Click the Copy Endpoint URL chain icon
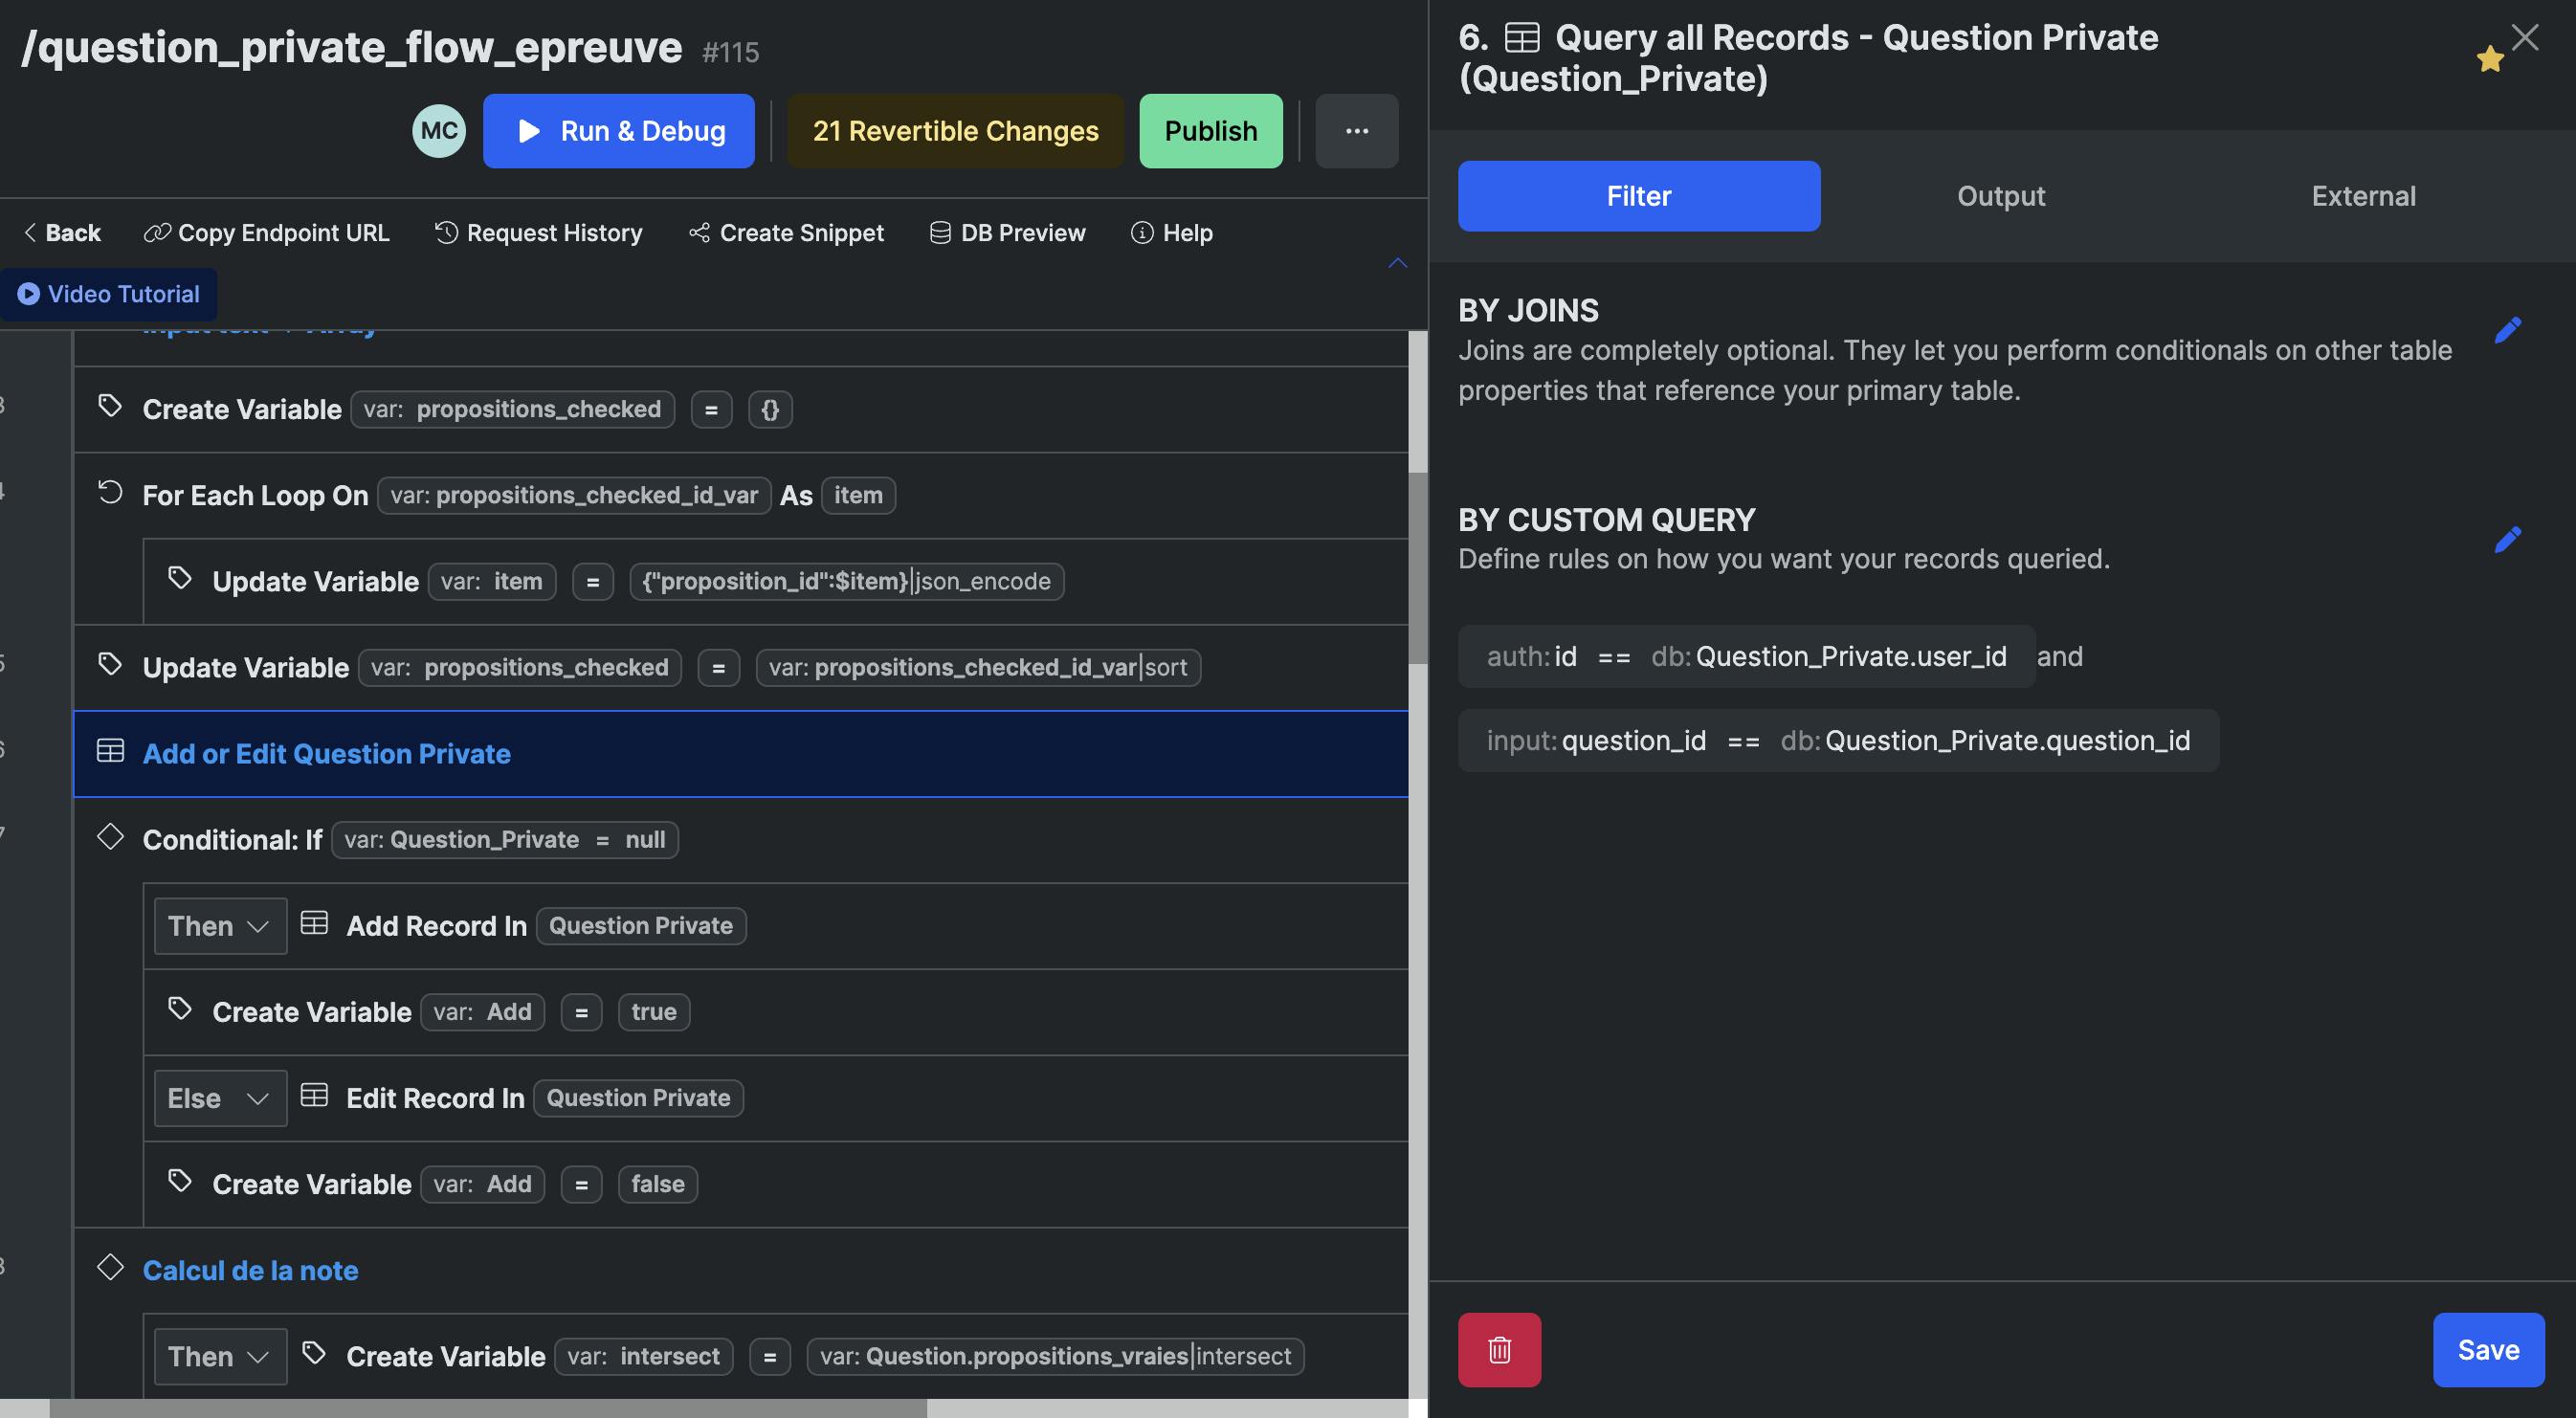 pyautogui.click(x=157, y=233)
